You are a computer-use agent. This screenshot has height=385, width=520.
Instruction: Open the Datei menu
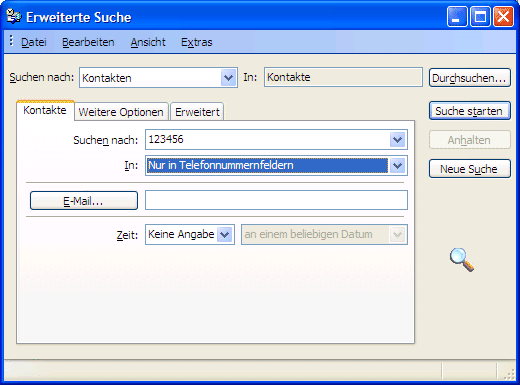34,42
